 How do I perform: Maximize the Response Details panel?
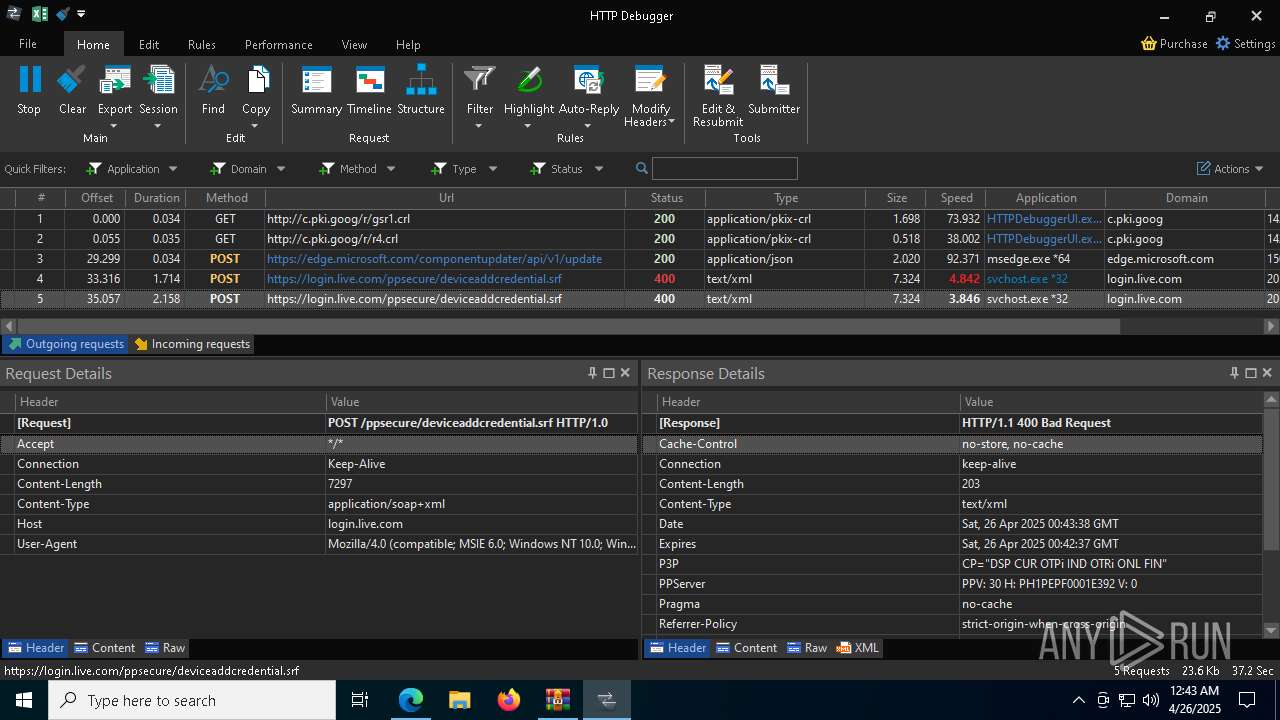1250,373
